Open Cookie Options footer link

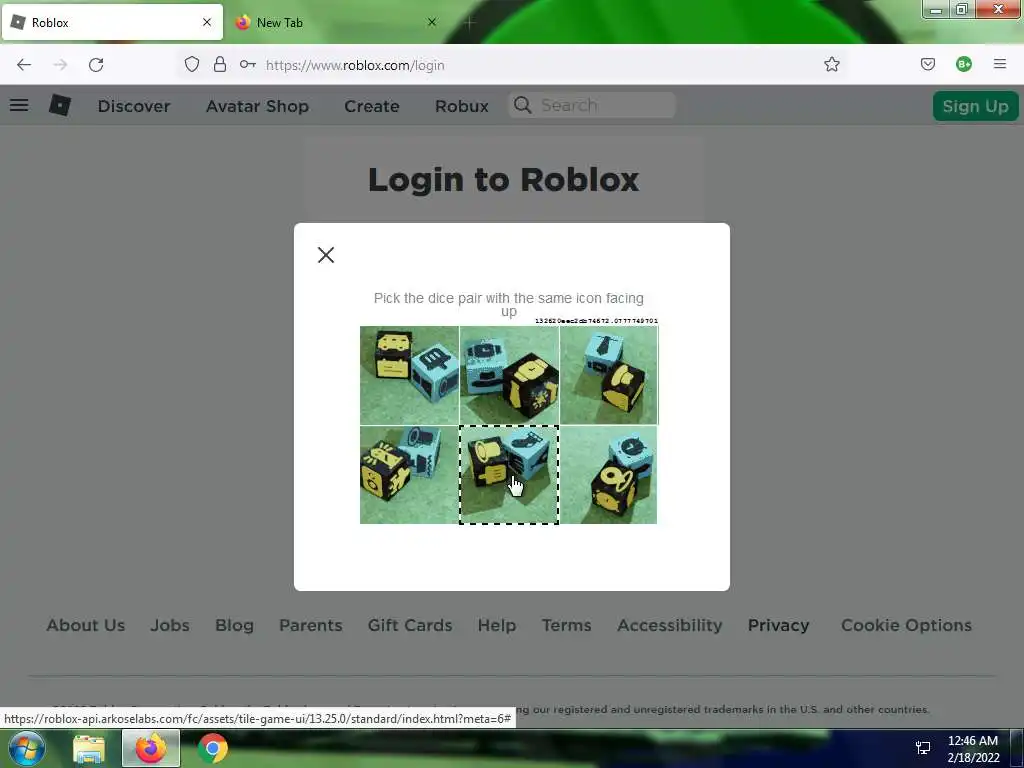point(906,626)
